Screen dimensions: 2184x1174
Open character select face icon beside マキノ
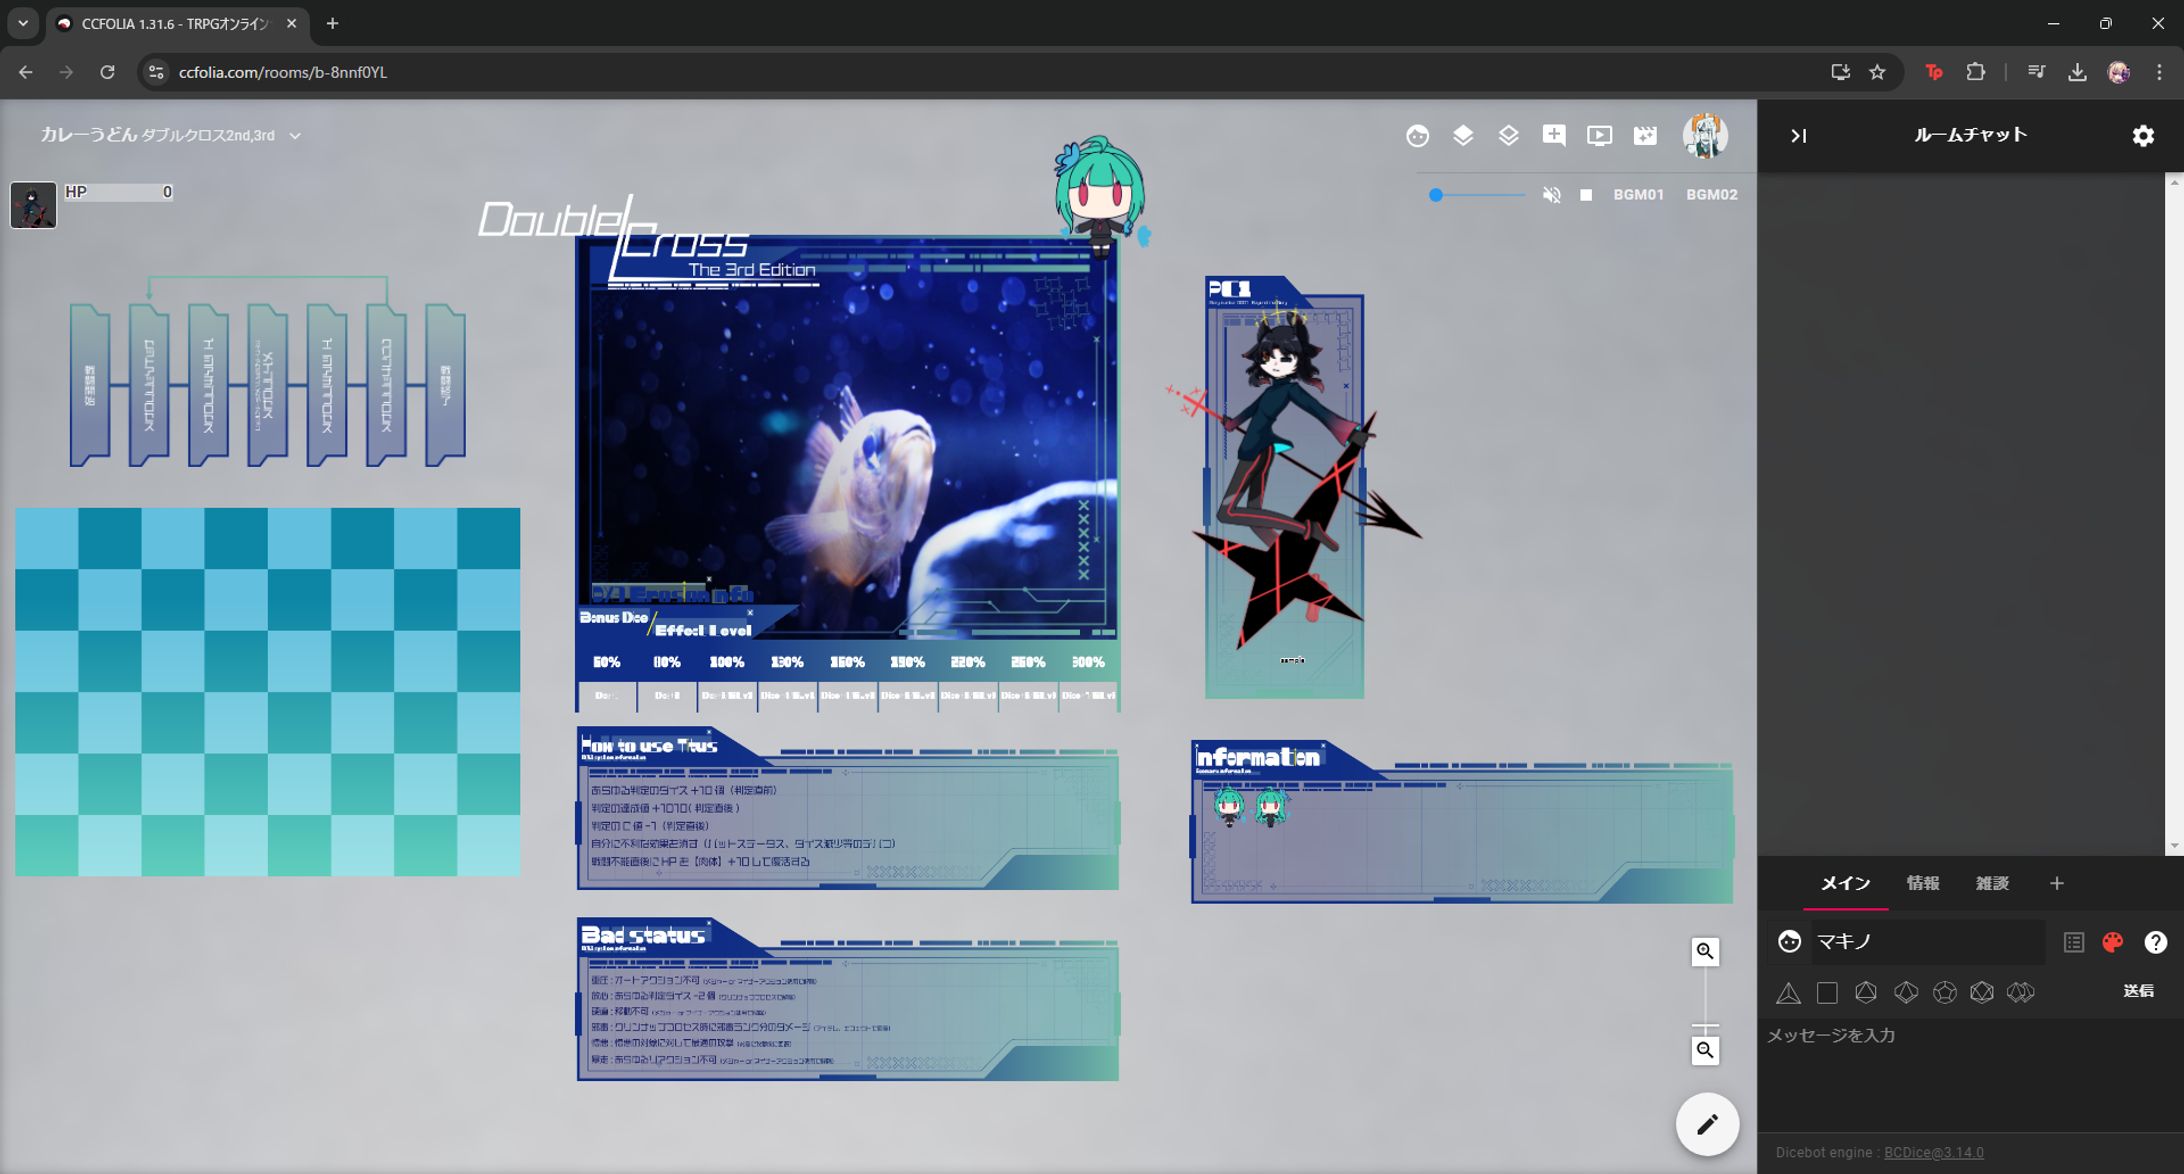click(1789, 941)
